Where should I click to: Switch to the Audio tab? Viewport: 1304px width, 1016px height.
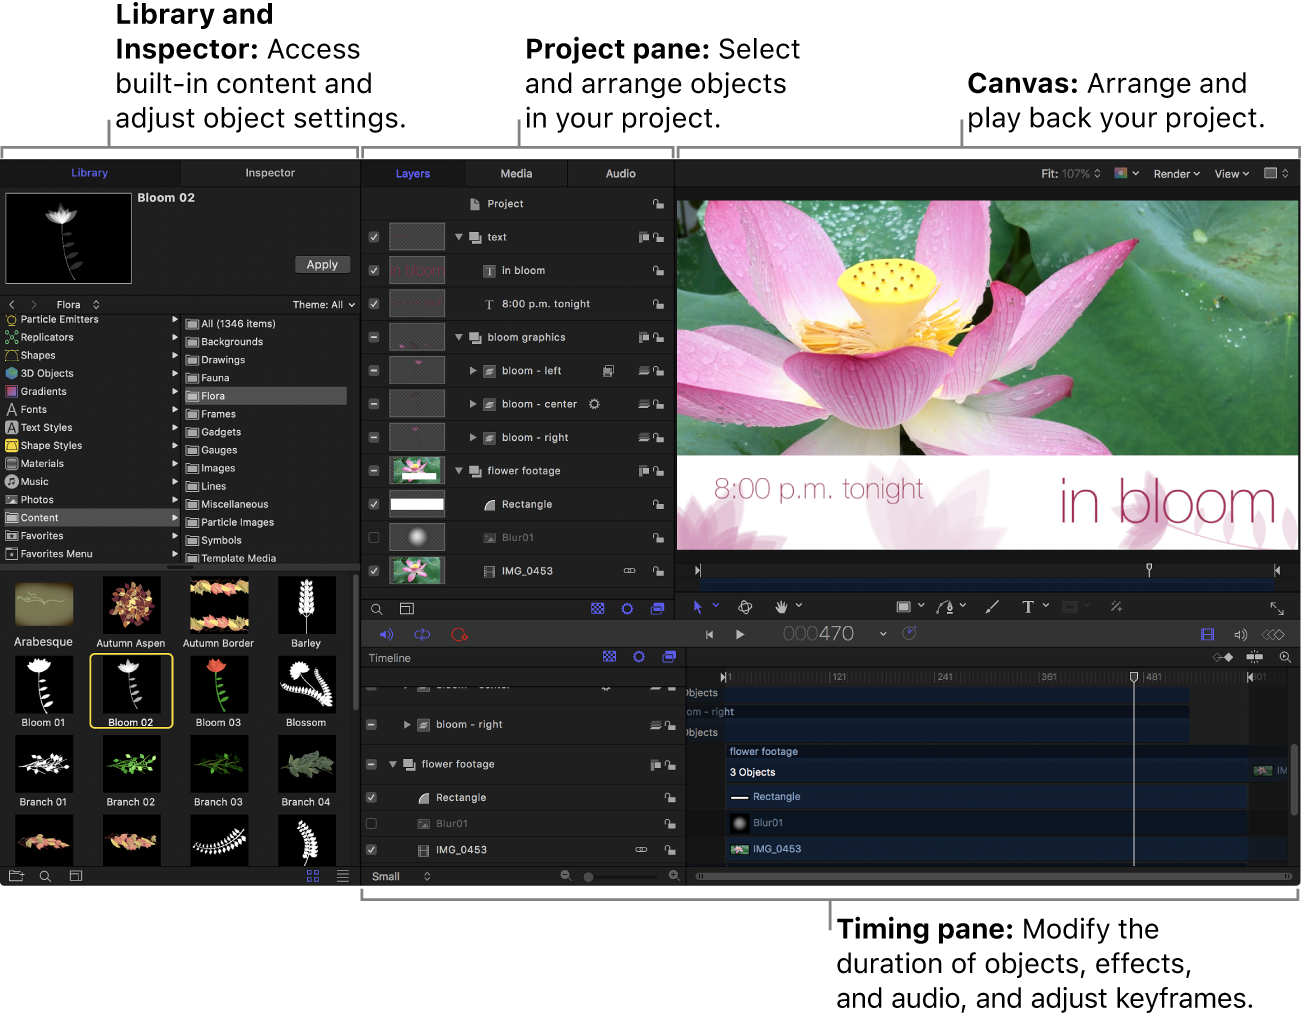619,173
